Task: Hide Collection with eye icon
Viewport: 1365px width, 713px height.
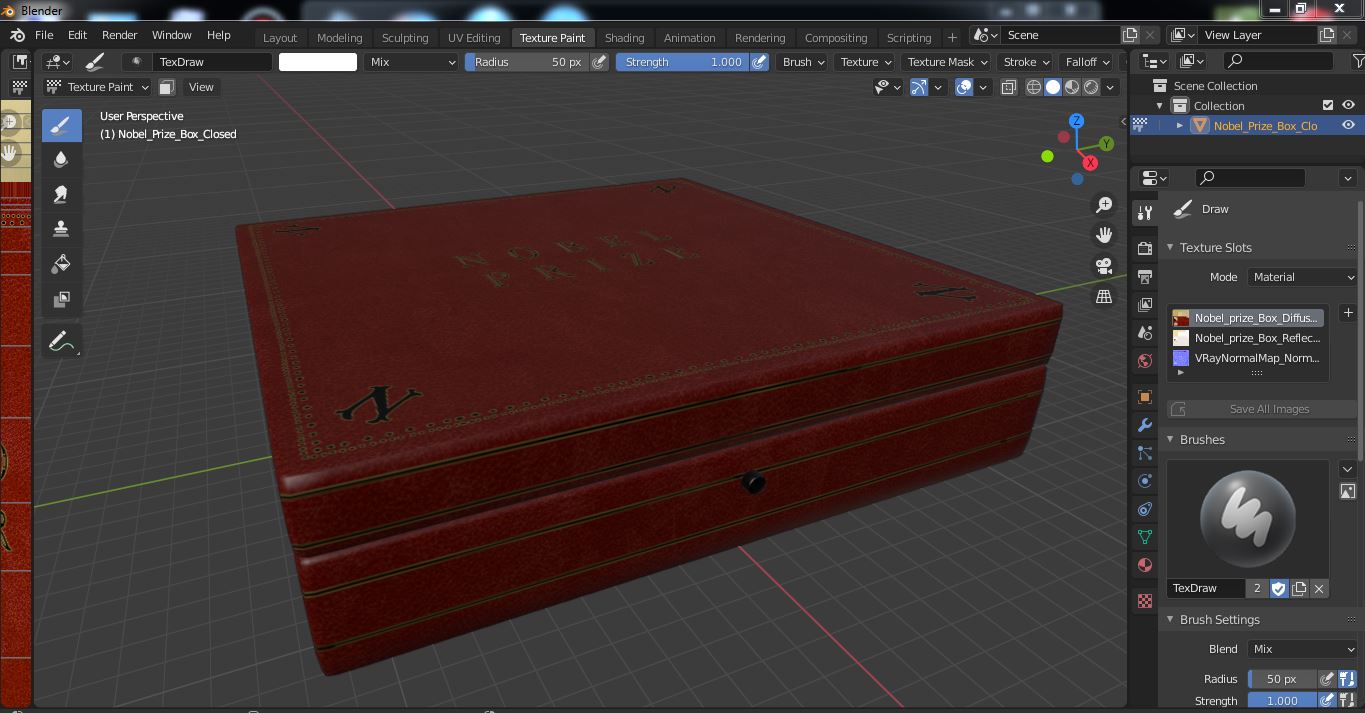Action: [x=1348, y=105]
